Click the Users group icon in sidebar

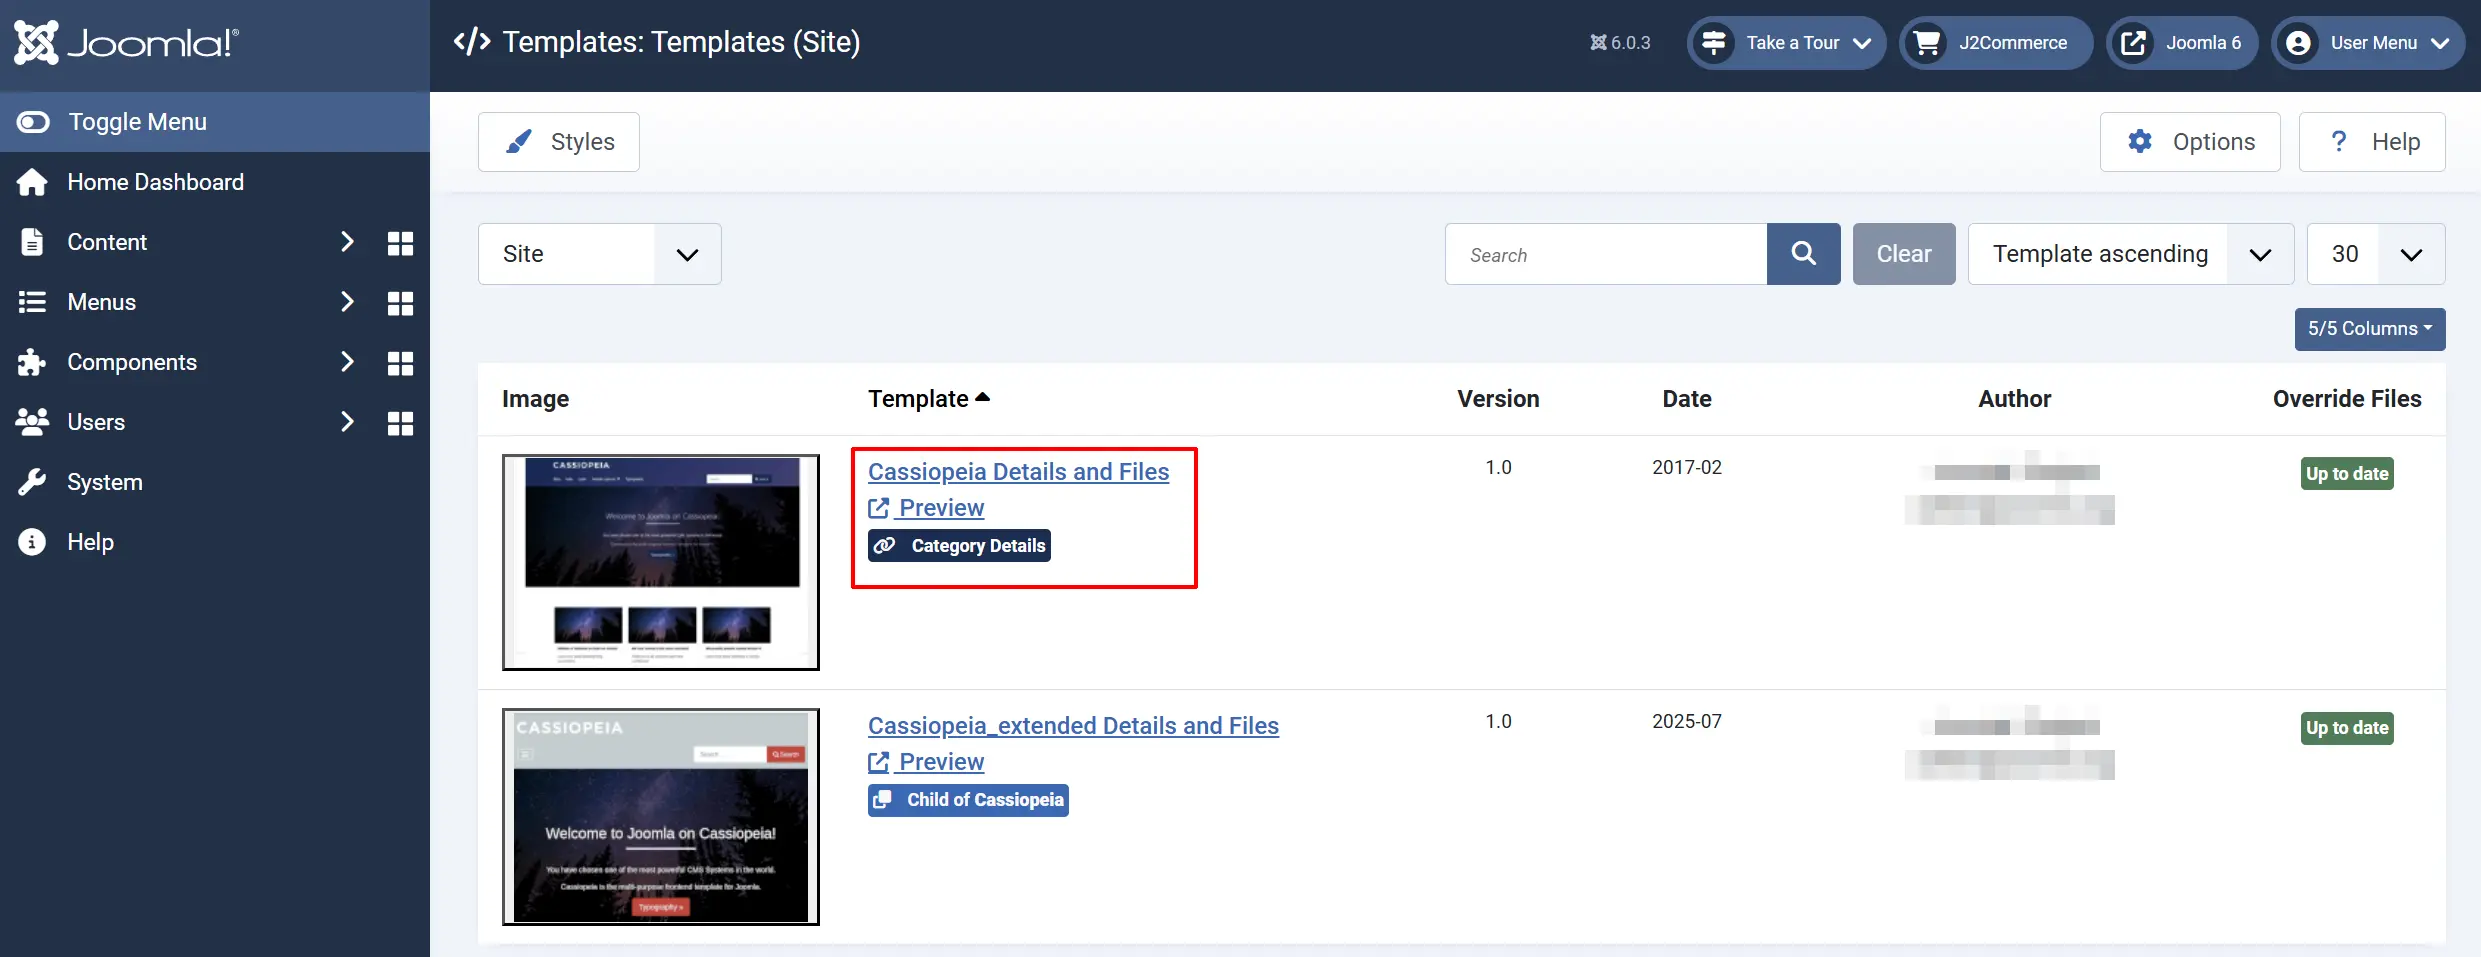(32, 422)
